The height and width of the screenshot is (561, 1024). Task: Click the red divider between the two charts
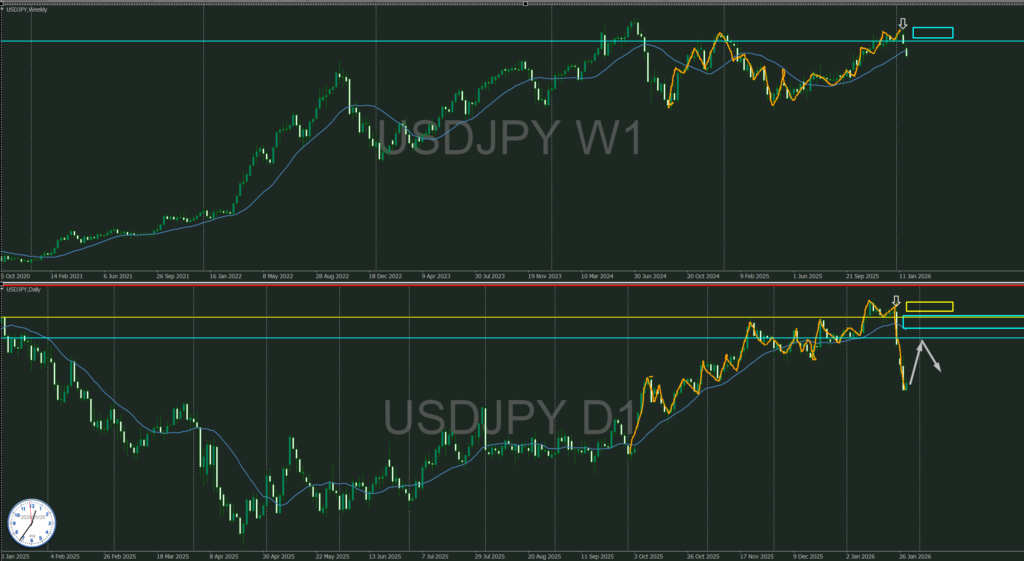tap(512, 283)
